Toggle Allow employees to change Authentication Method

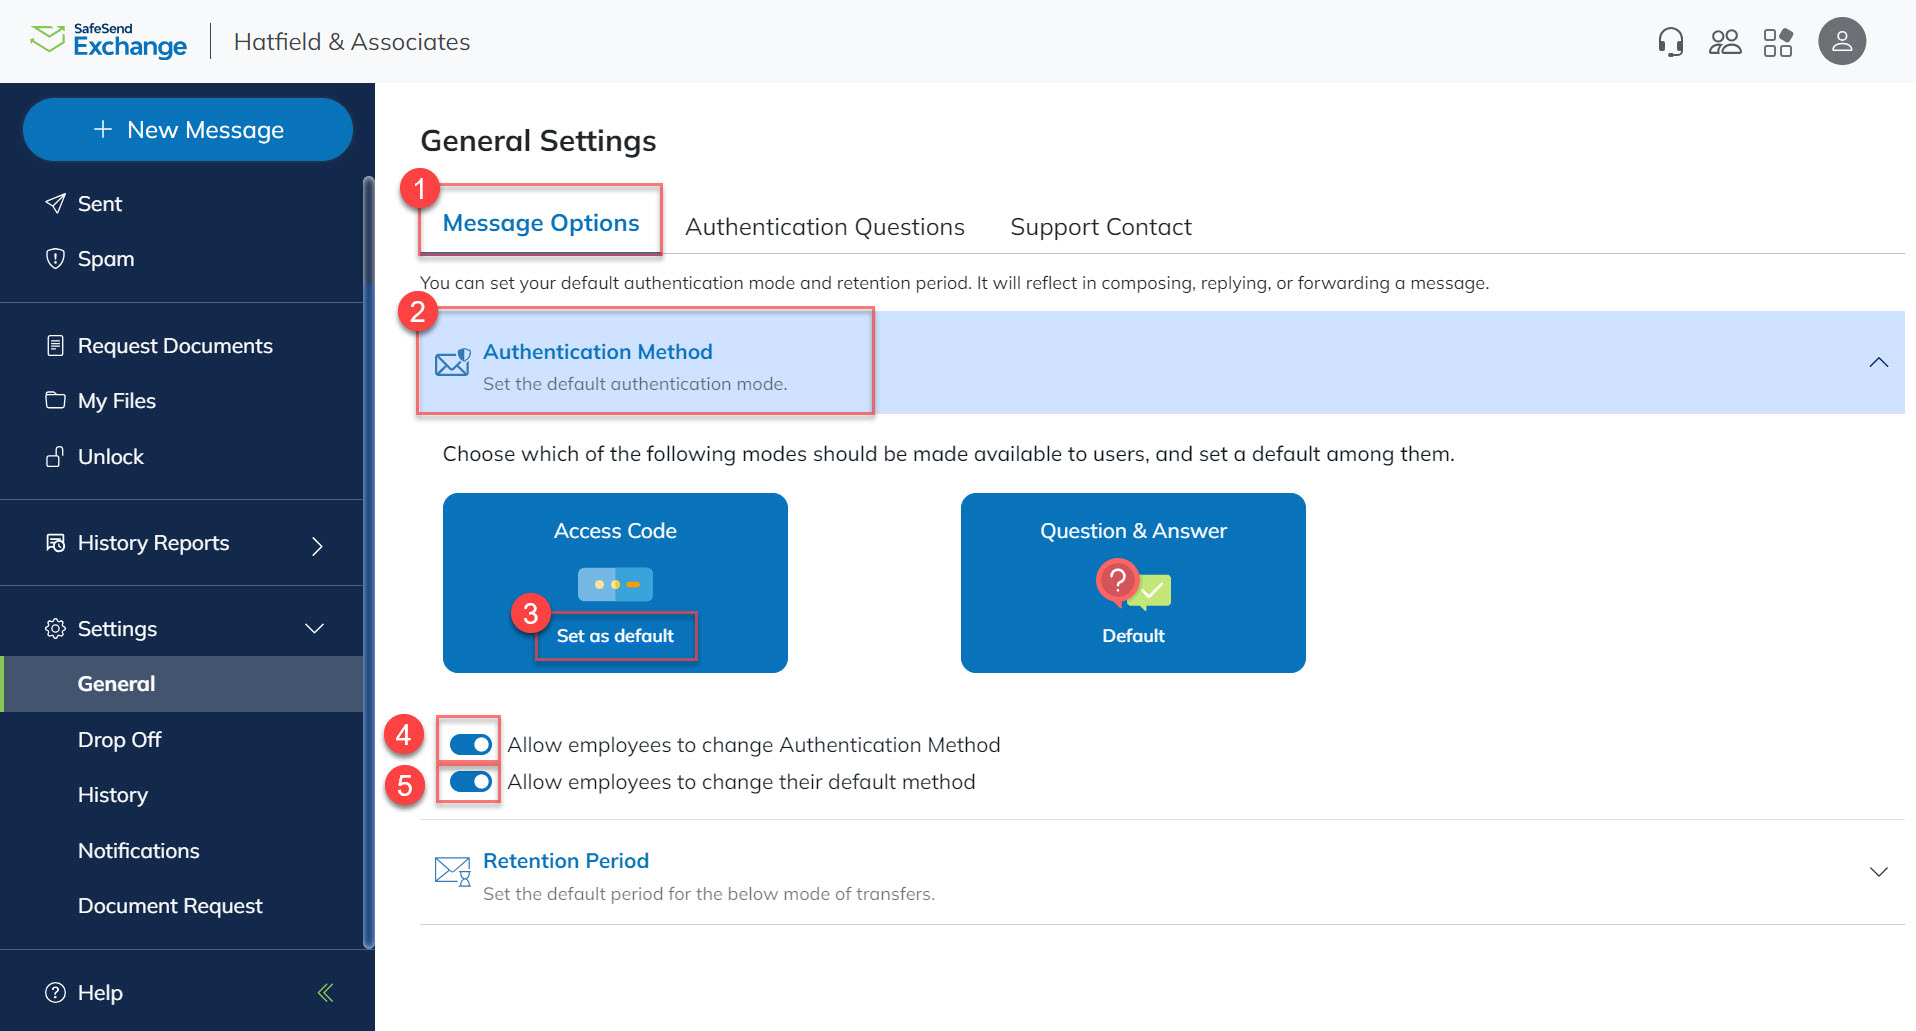click(x=469, y=743)
